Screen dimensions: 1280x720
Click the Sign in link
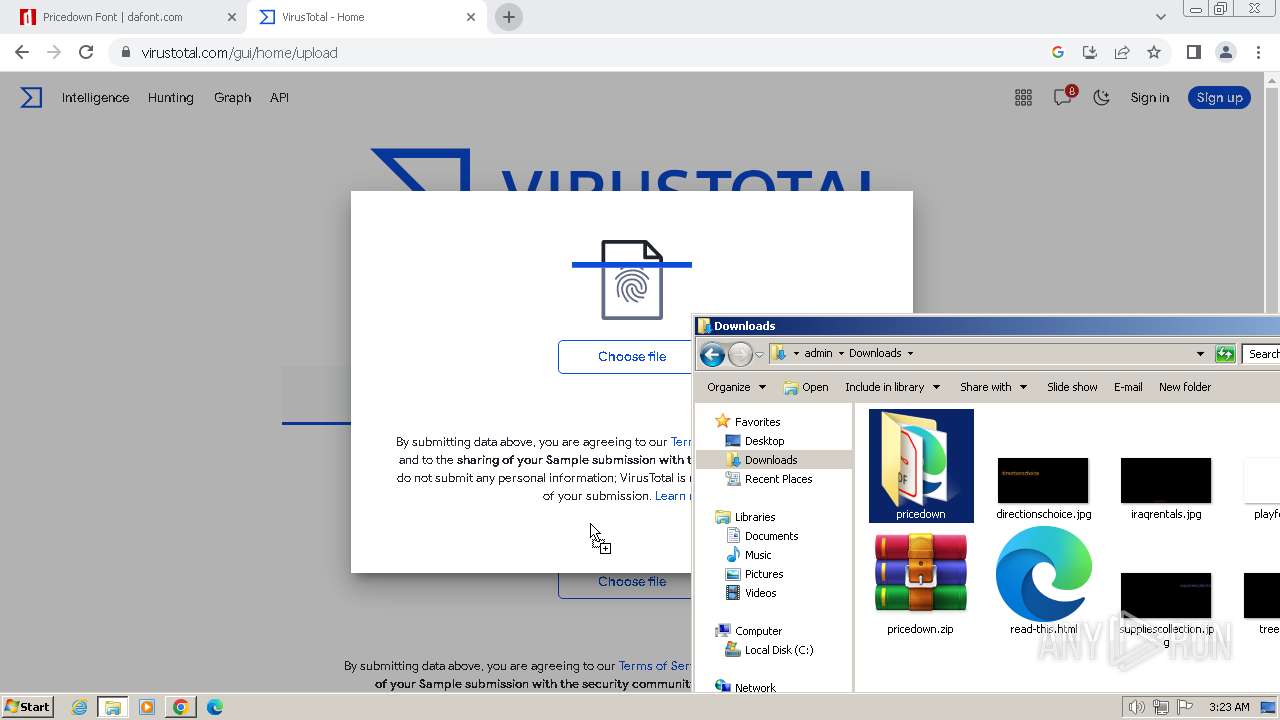pyautogui.click(x=1149, y=97)
